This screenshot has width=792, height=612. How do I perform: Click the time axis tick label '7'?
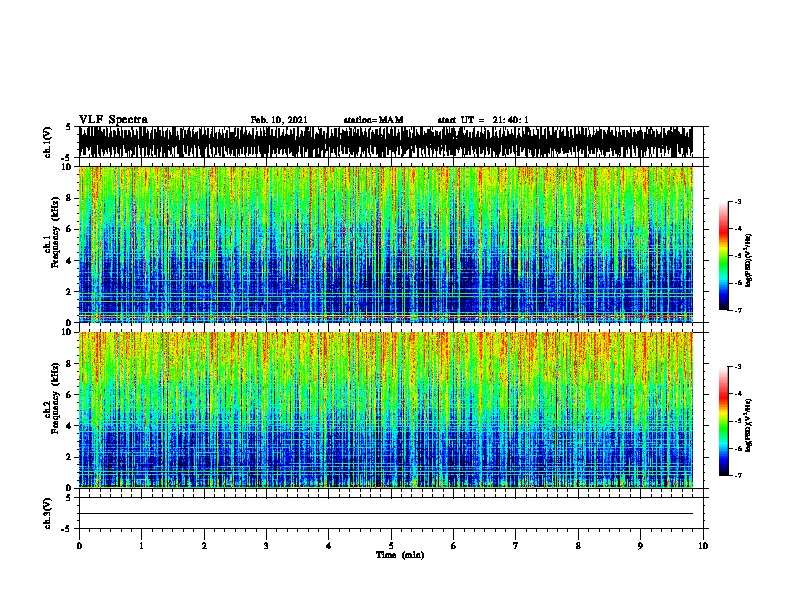(516, 546)
